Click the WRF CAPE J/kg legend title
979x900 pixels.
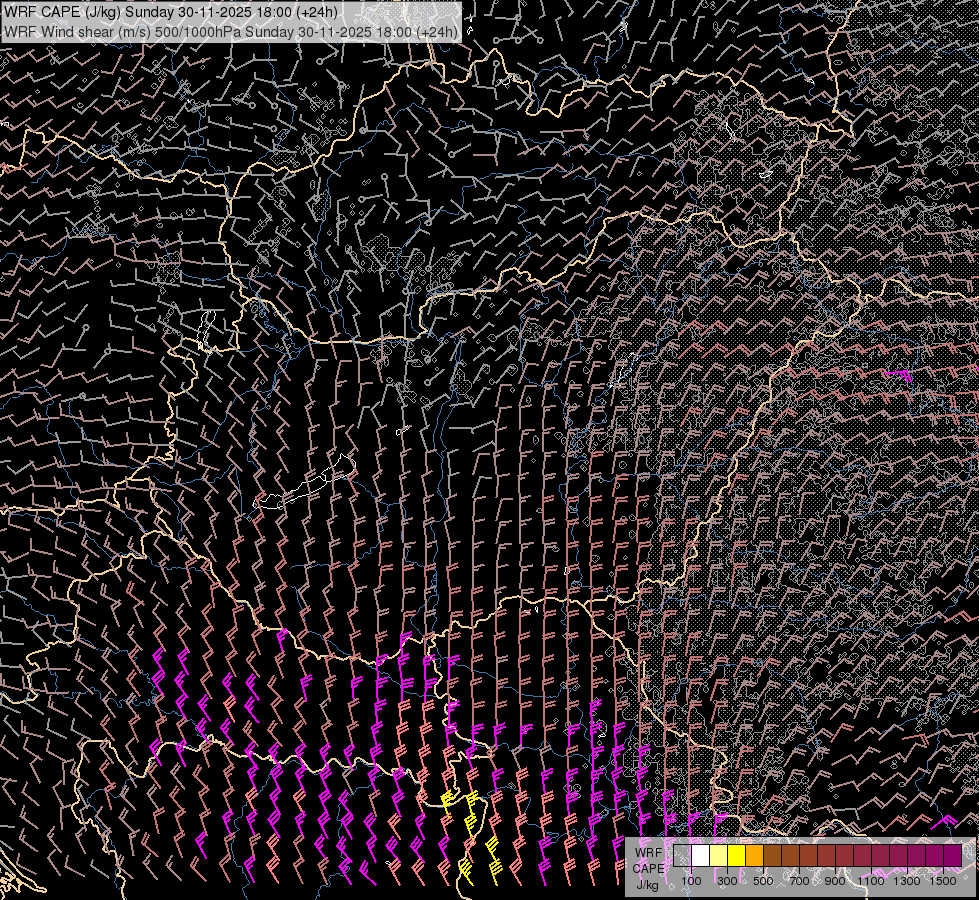pyautogui.click(x=648, y=867)
